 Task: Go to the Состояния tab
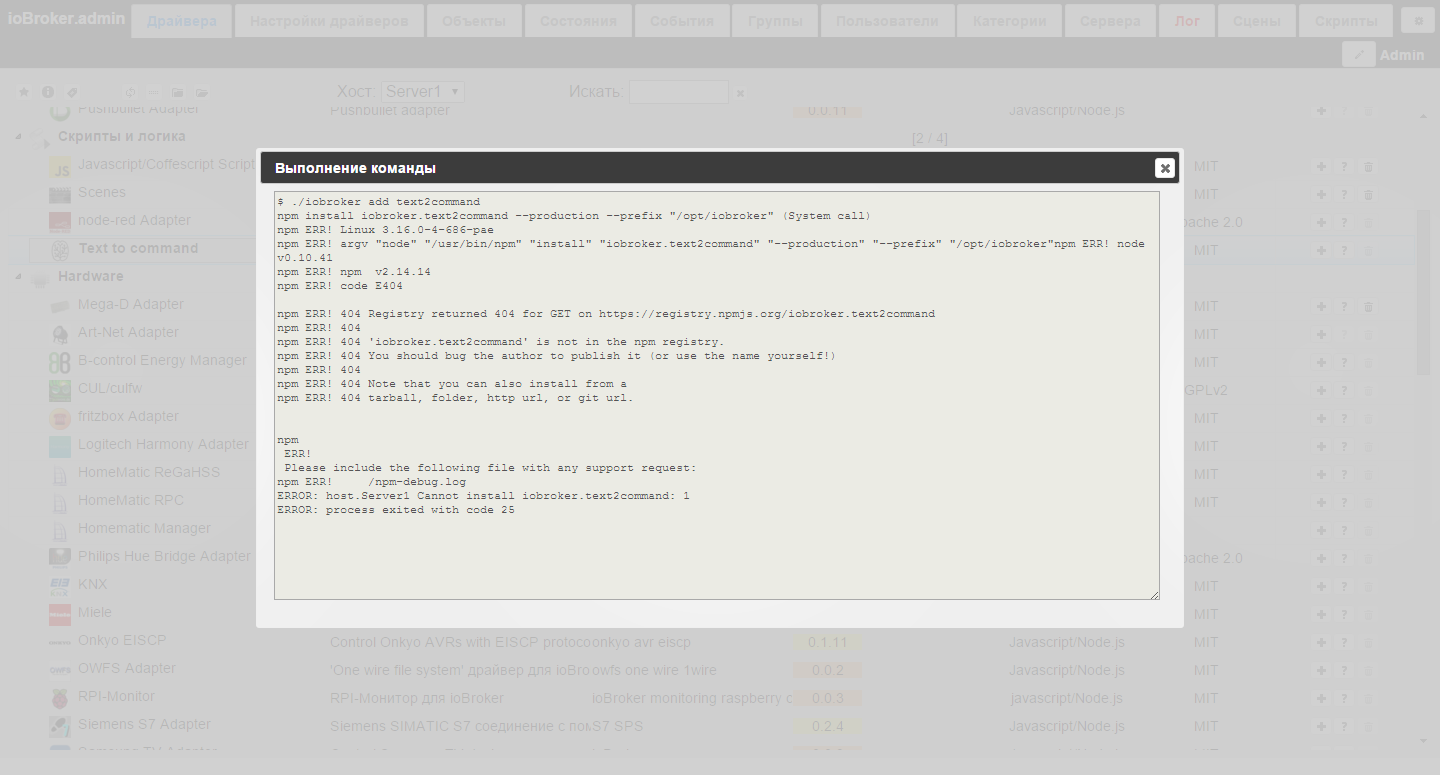pyautogui.click(x=578, y=20)
